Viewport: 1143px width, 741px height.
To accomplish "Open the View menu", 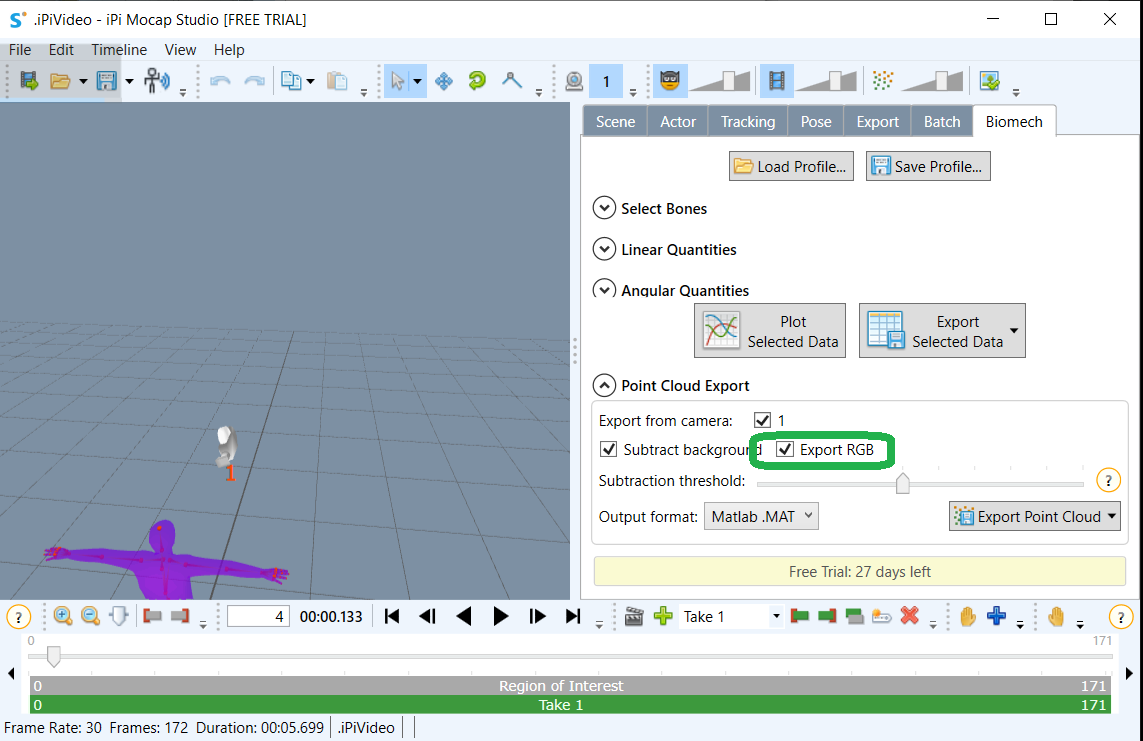I will click(x=180, y=50).
